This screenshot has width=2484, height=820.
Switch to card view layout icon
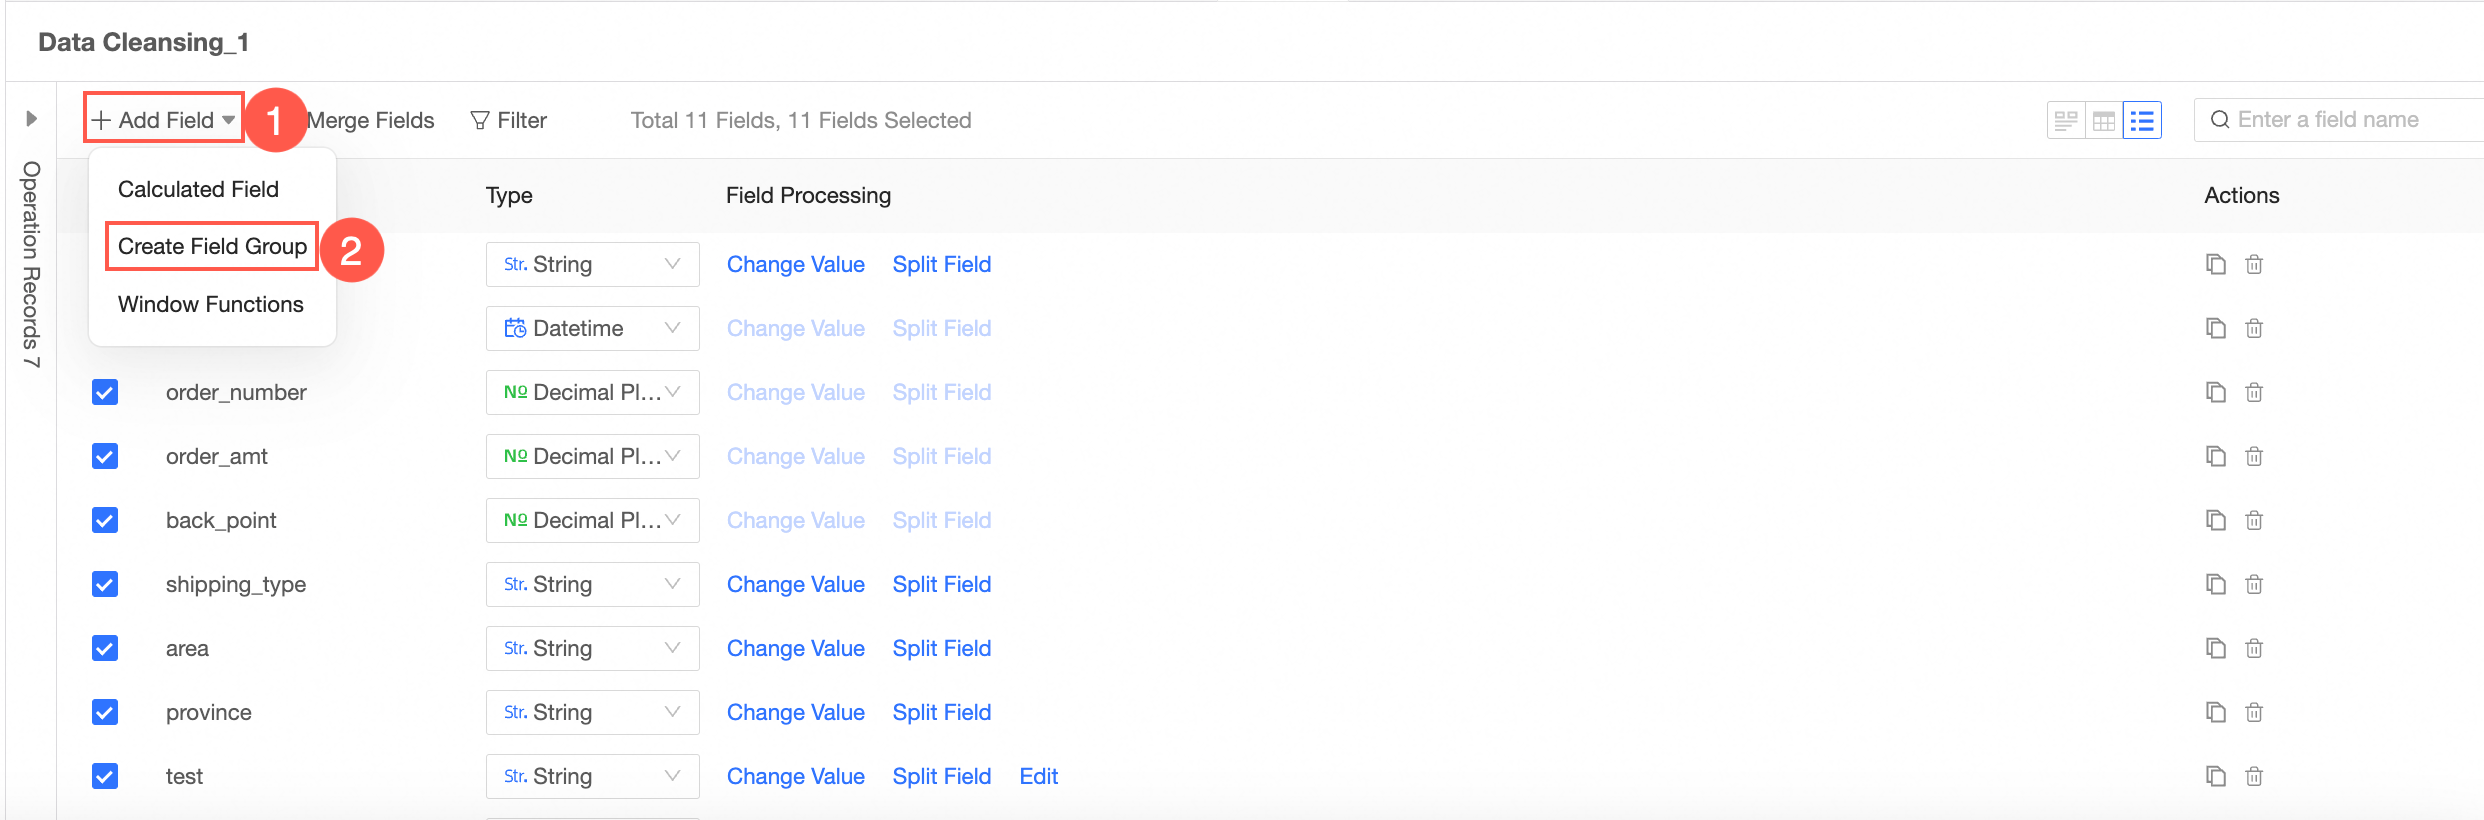coord(2066,121)
